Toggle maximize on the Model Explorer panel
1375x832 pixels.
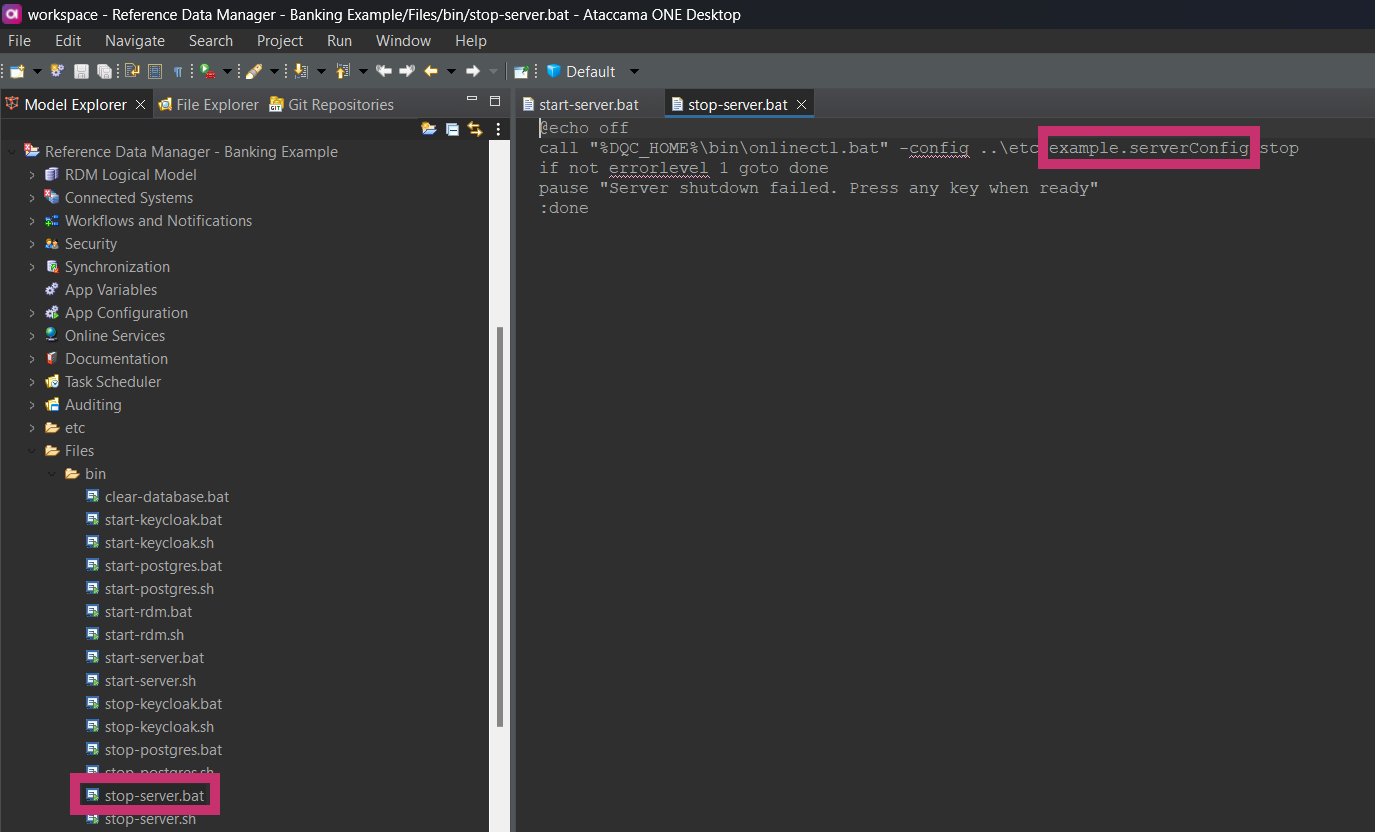(495, 100)
